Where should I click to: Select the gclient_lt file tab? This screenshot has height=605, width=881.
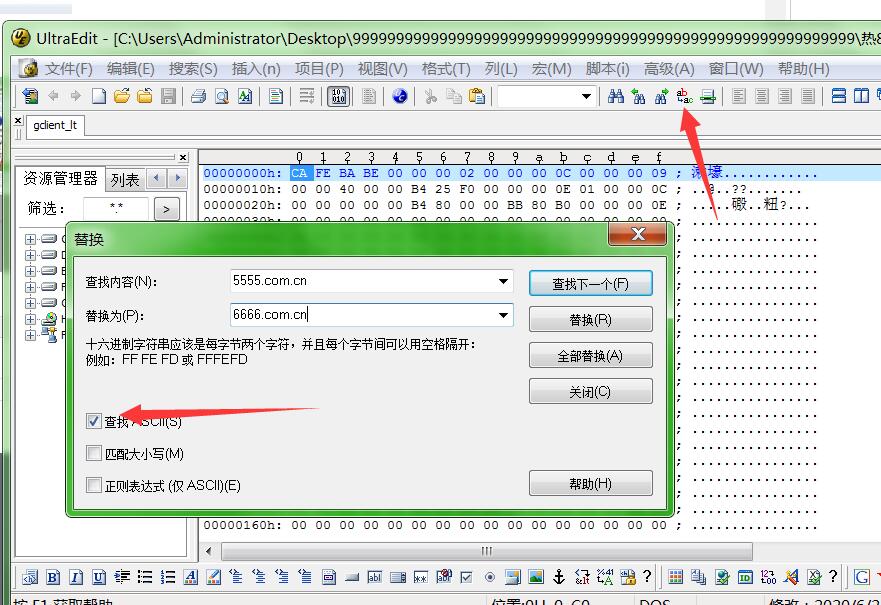pyautogui.click(x=56, y=125)
